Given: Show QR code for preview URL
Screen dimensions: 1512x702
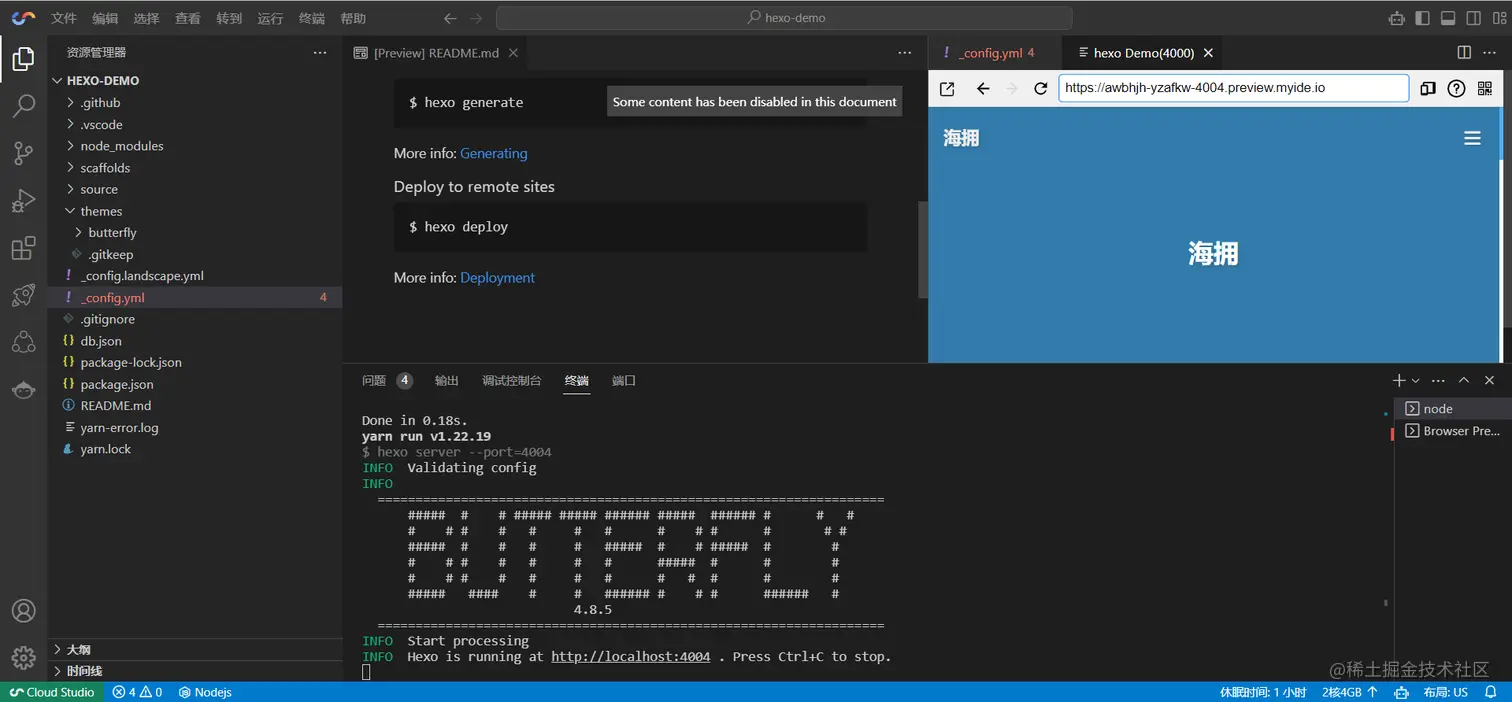Looking at the screenshot, I should pyautogui.click(x=1485, y=88).
